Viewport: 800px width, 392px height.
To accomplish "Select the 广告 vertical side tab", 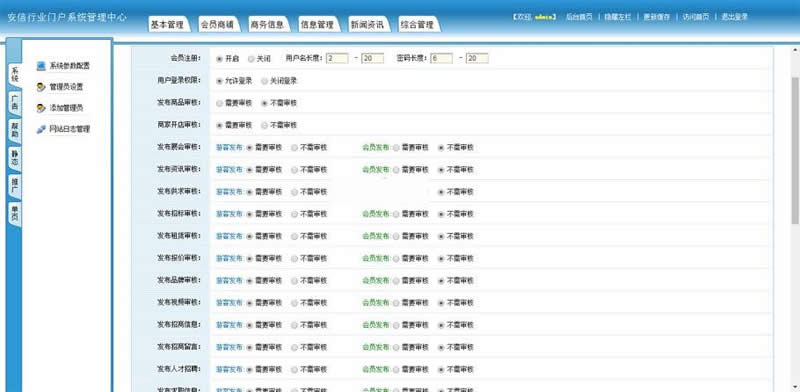I will pos(15,103).
